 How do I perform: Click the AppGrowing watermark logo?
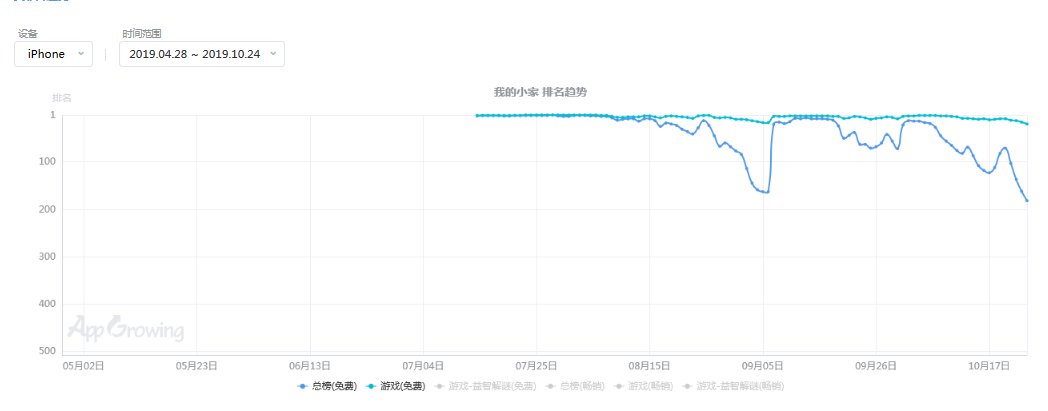point(125,329)
